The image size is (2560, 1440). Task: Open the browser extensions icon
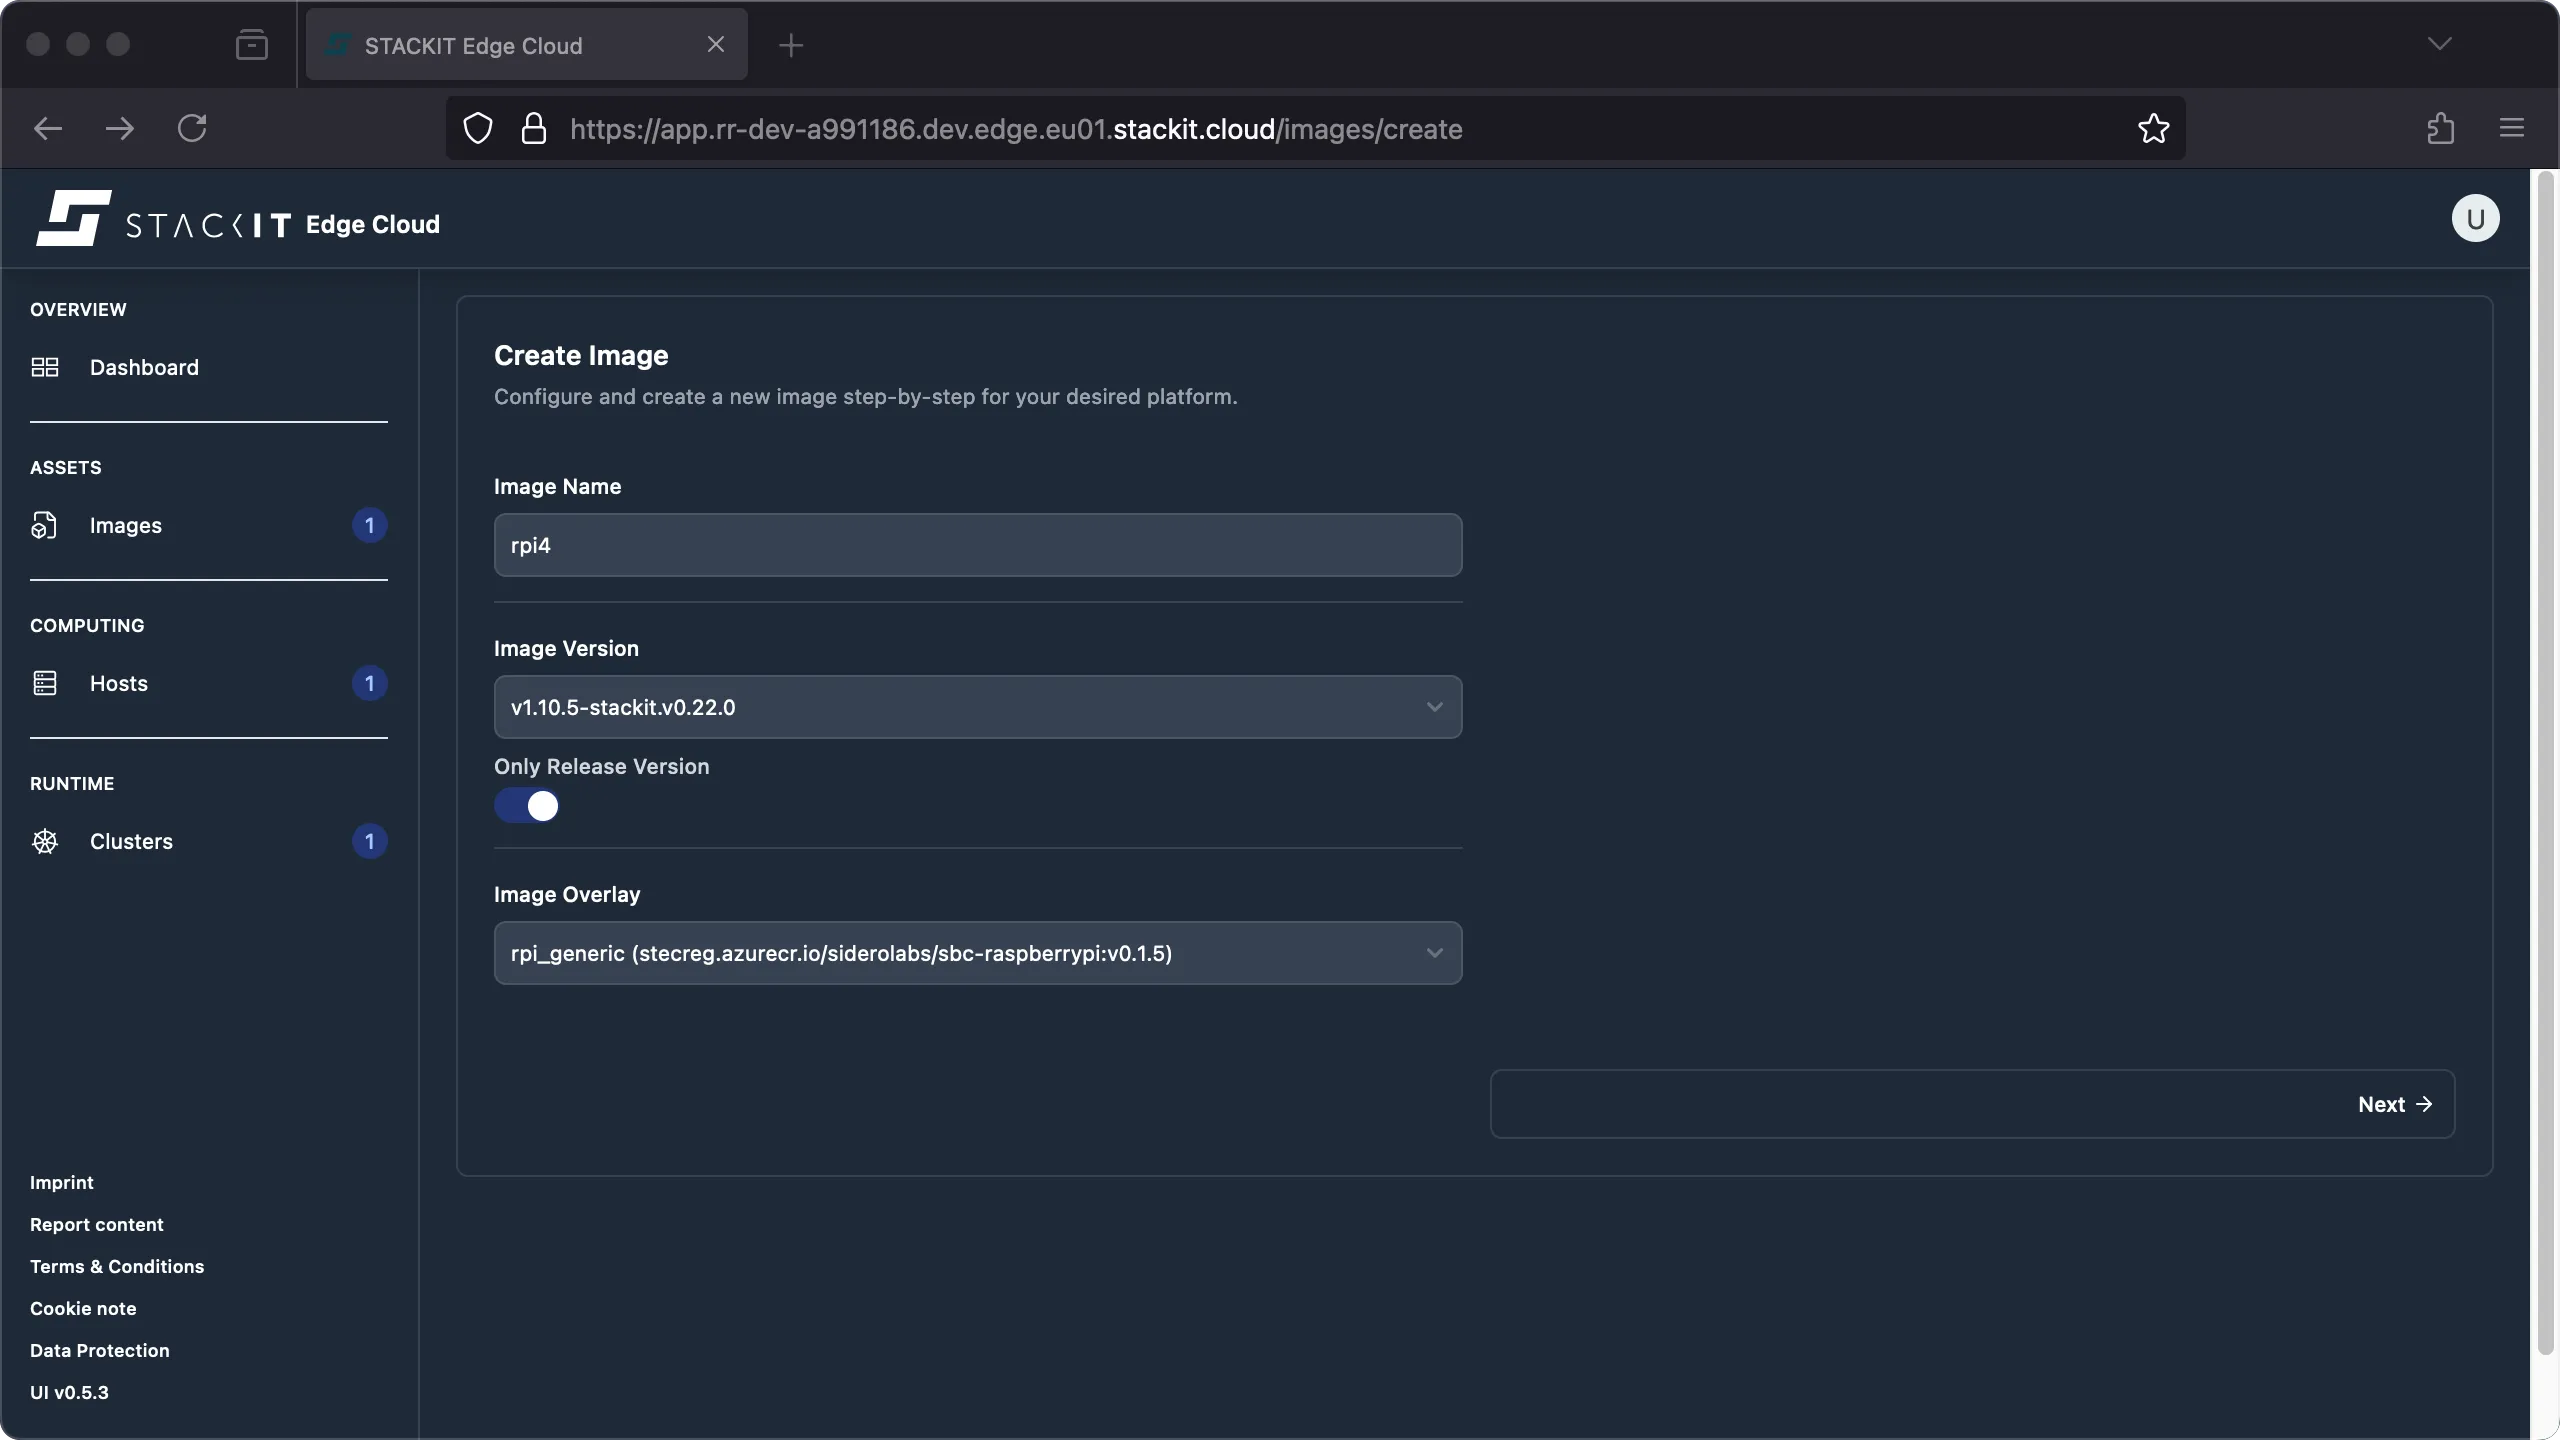click(2440, 128)
